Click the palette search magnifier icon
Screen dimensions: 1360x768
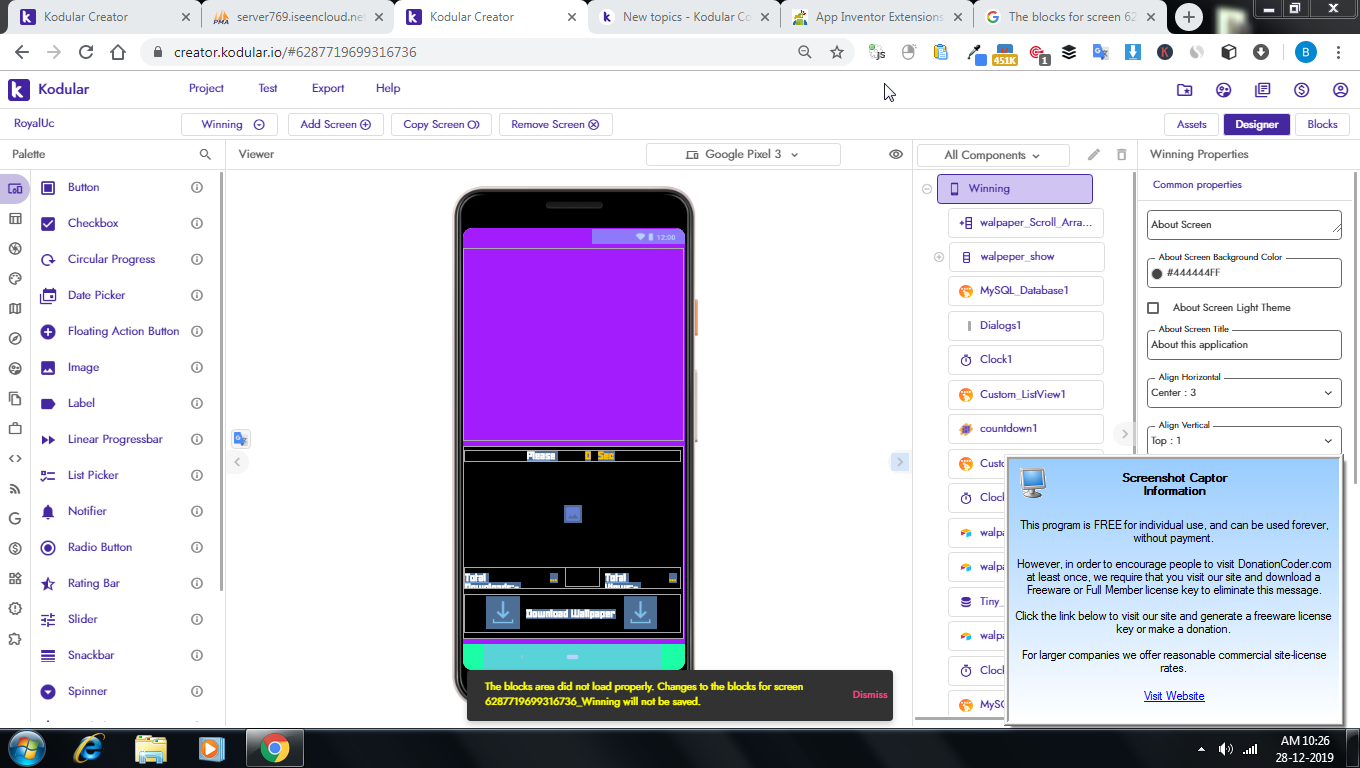[205, 154]
